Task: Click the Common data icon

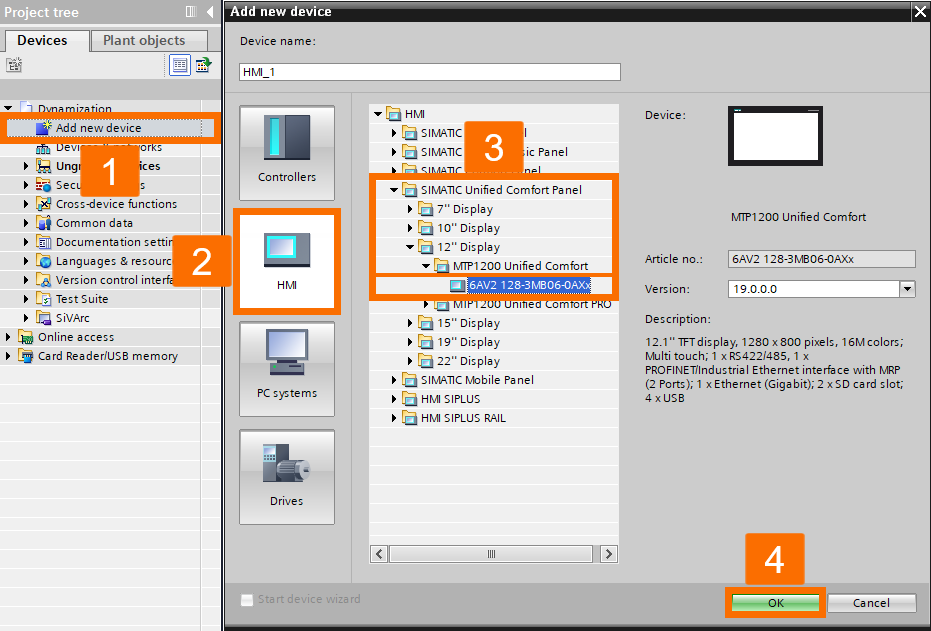Action: 43,223
